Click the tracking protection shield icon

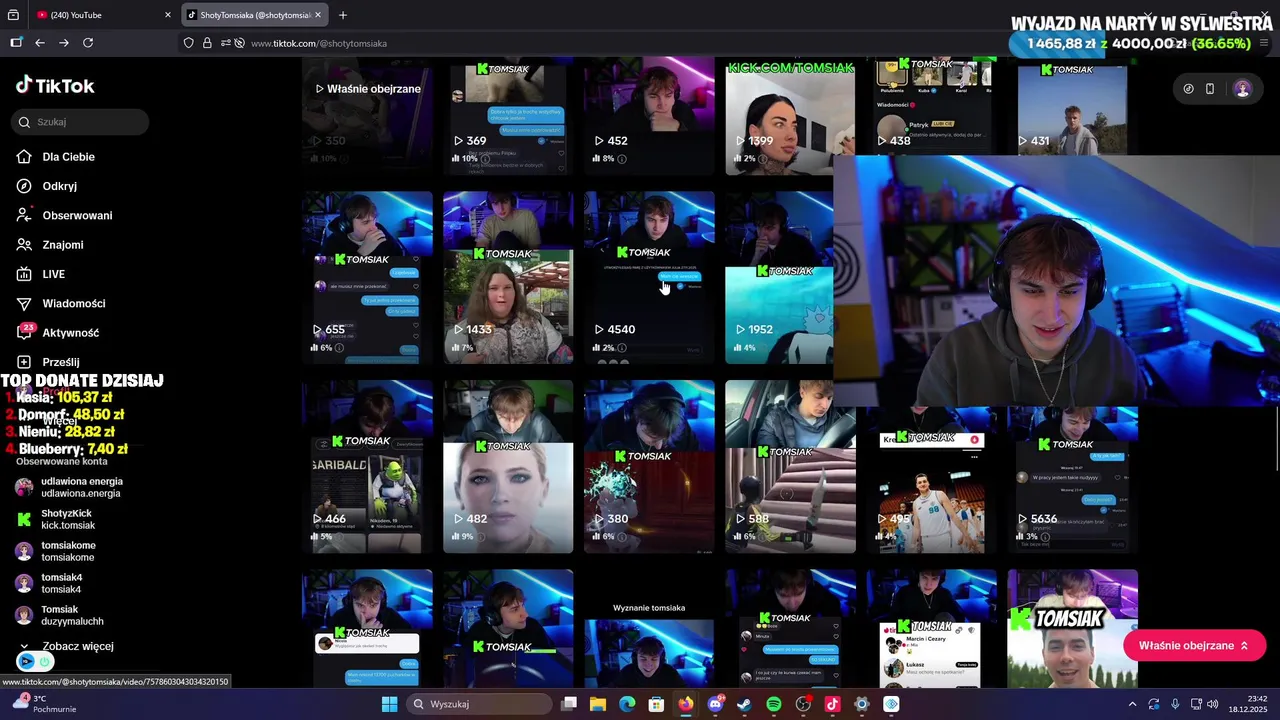click(189, 43)
